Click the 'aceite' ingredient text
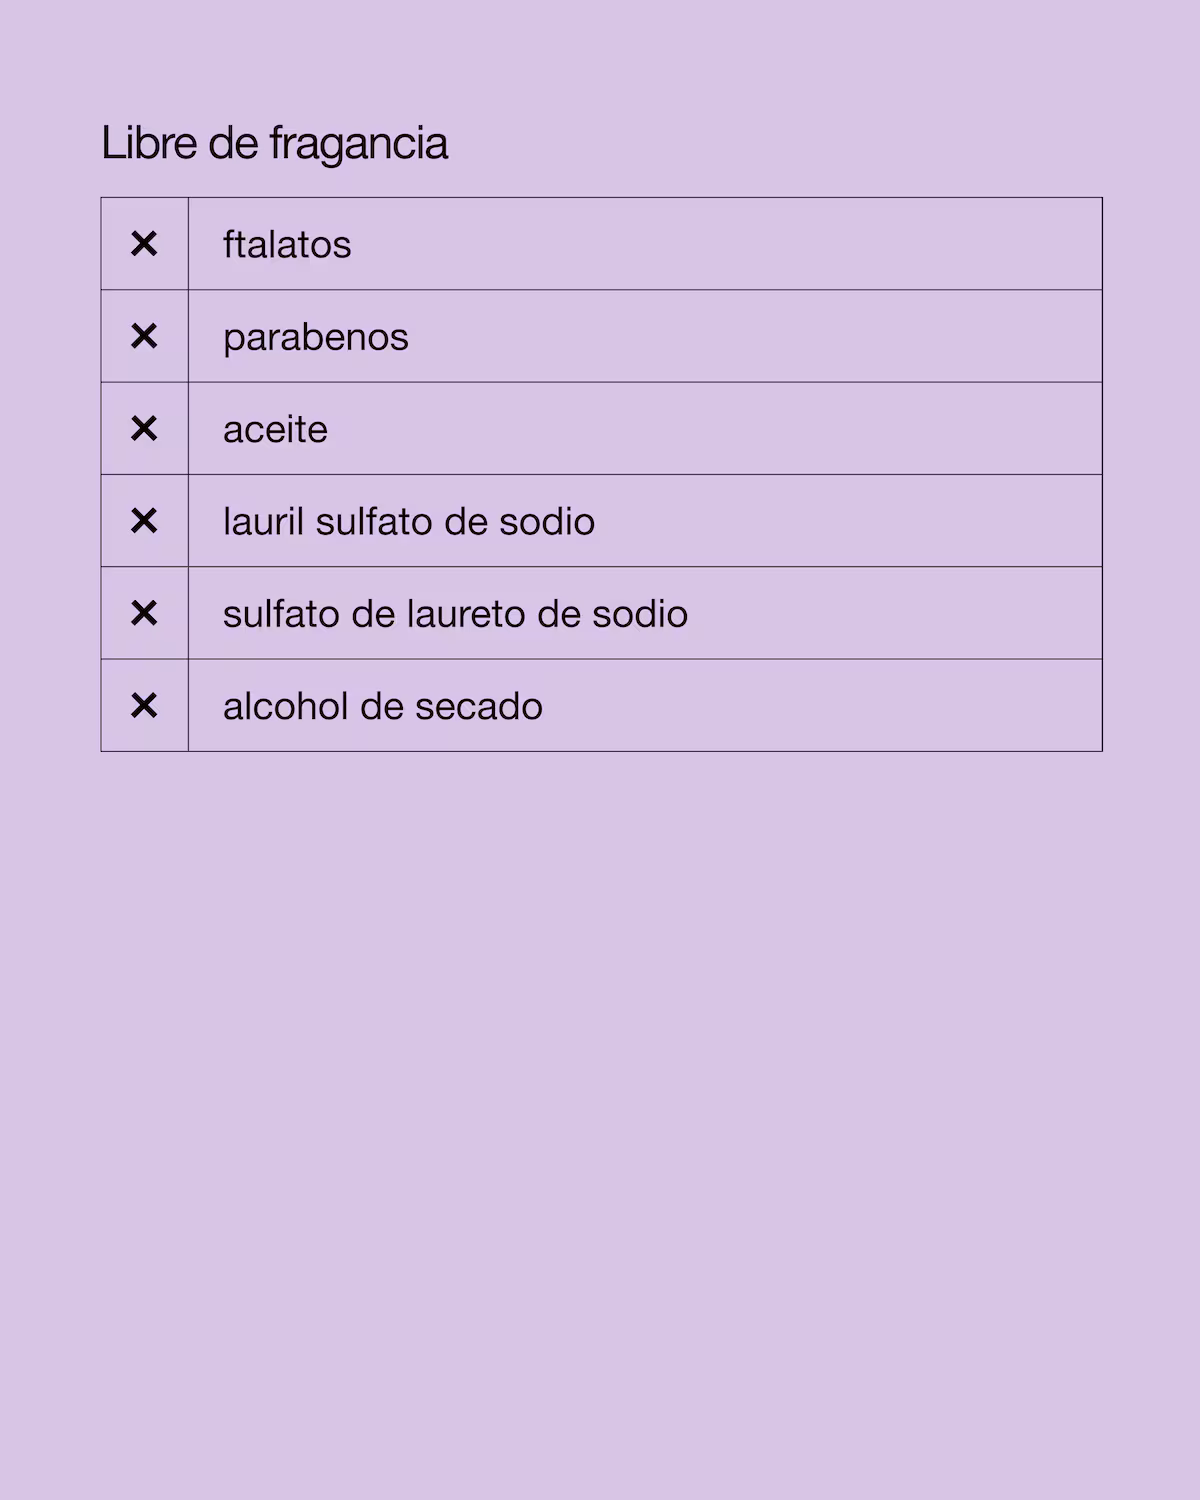The image size is (1200, 1500). 275,430
